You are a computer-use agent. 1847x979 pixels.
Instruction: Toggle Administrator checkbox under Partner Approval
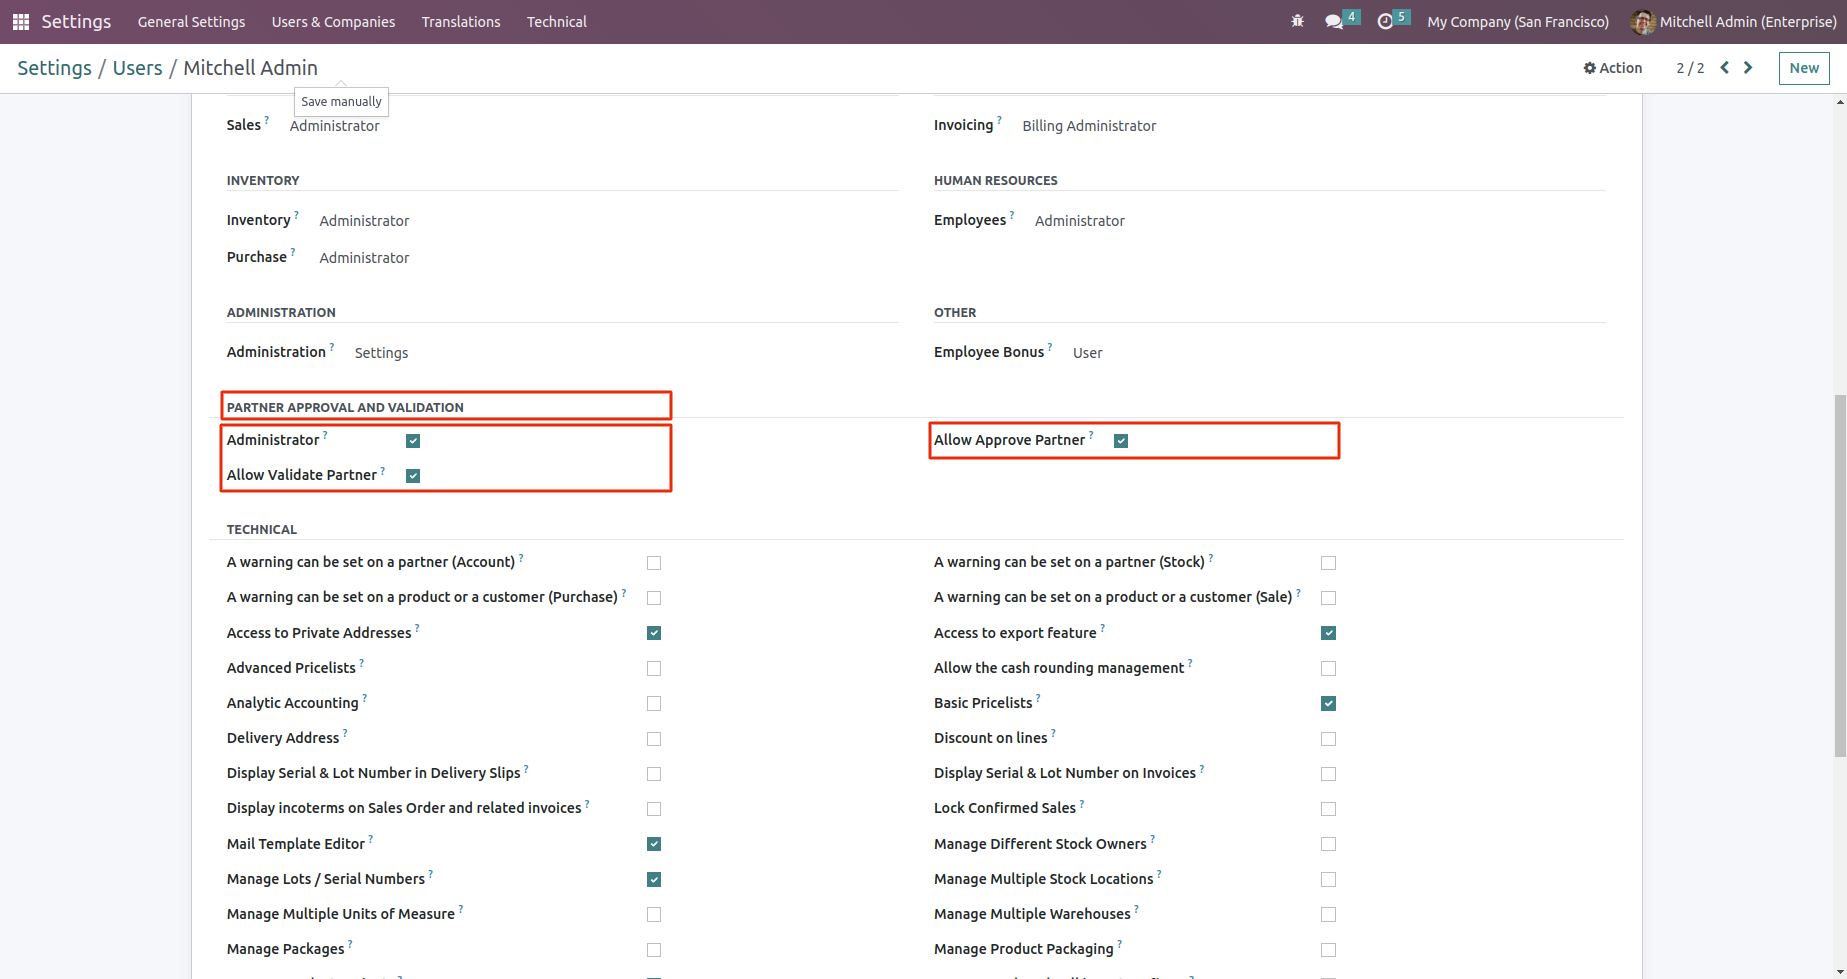coord(413,441)
